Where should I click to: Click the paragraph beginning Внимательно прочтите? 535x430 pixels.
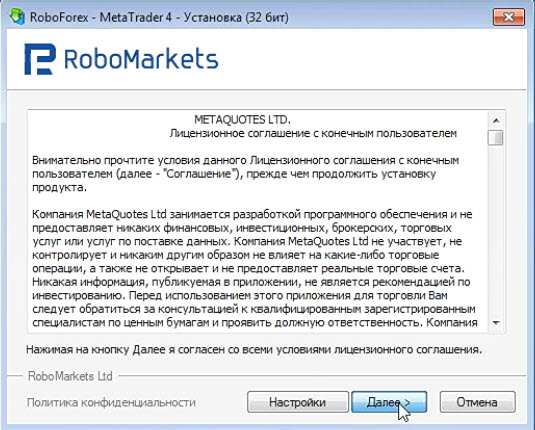245,174
